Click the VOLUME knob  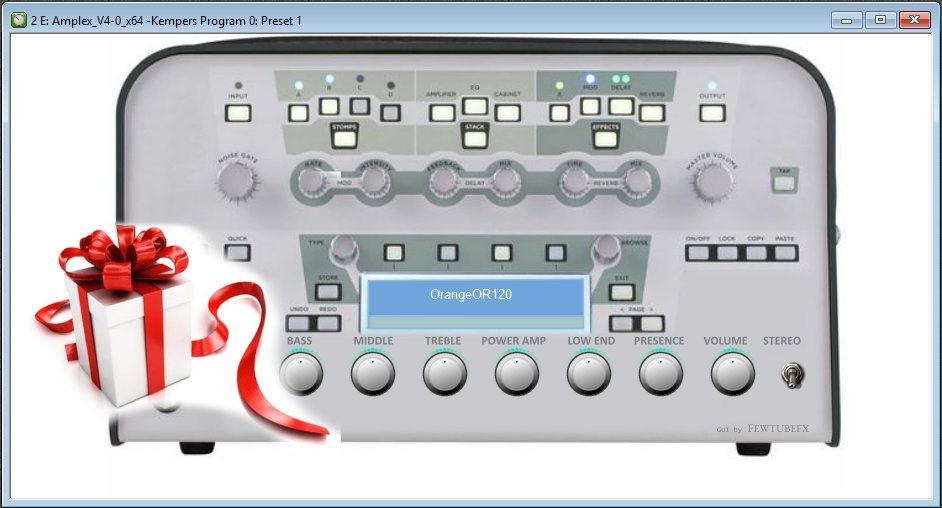point(732,373)
